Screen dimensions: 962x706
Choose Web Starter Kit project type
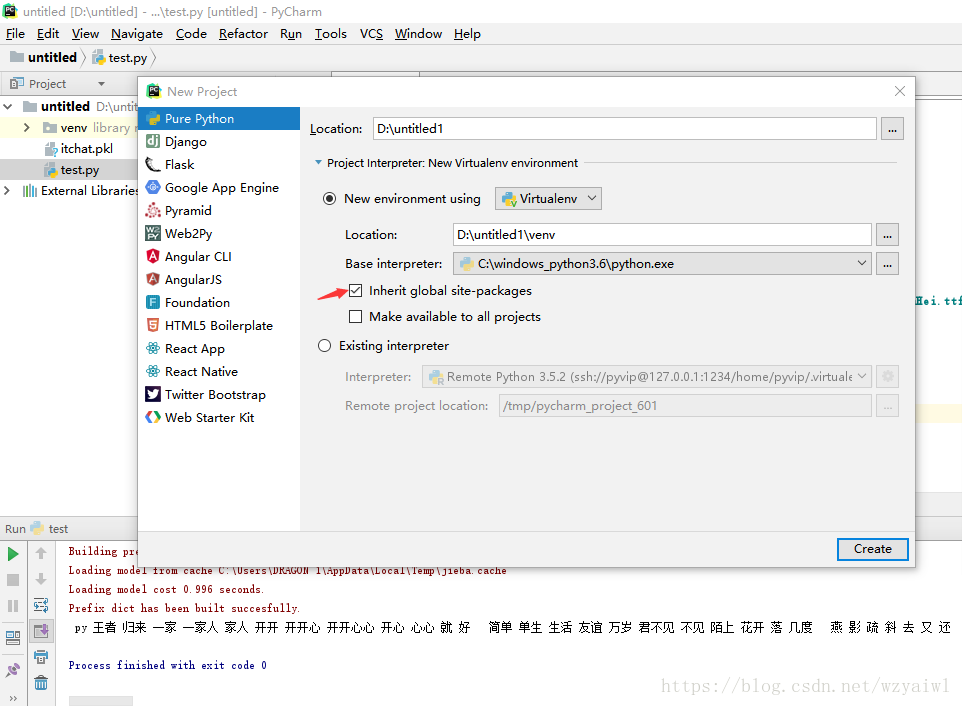tap(219, 418)
